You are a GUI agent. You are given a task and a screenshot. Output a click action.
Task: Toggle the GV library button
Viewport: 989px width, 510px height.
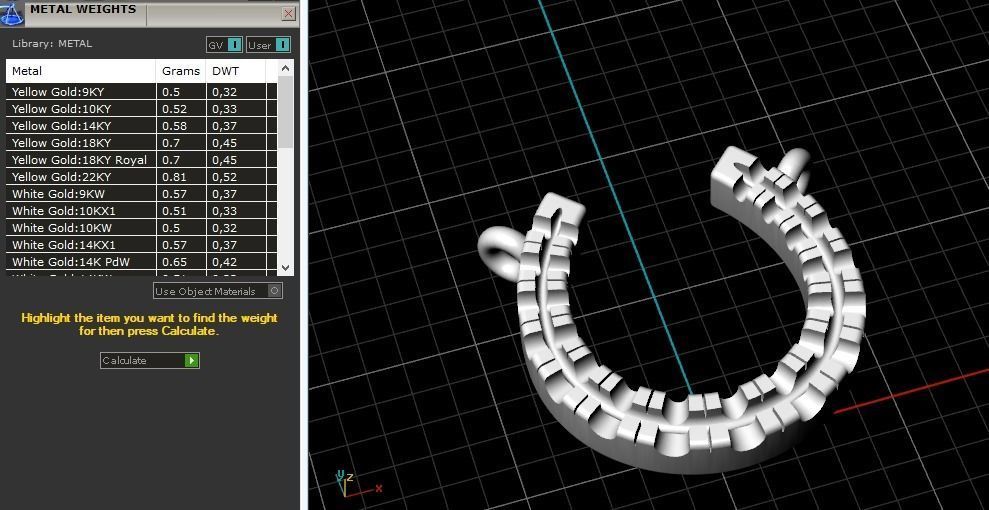pos(225,45)
